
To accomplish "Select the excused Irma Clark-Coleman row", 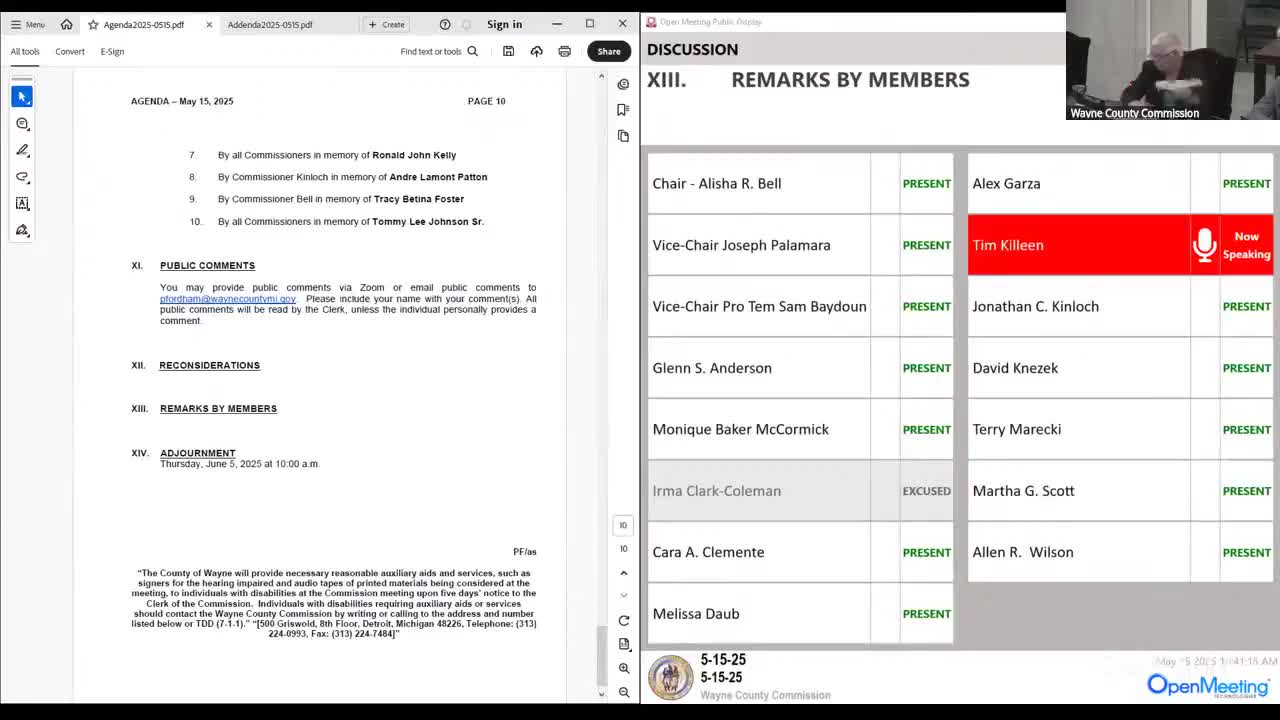I will click(800, 491).
